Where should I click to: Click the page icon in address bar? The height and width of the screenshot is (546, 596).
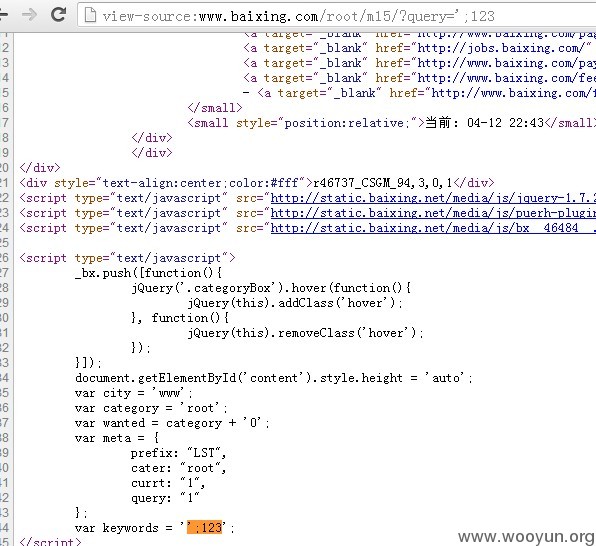point(90,15)
